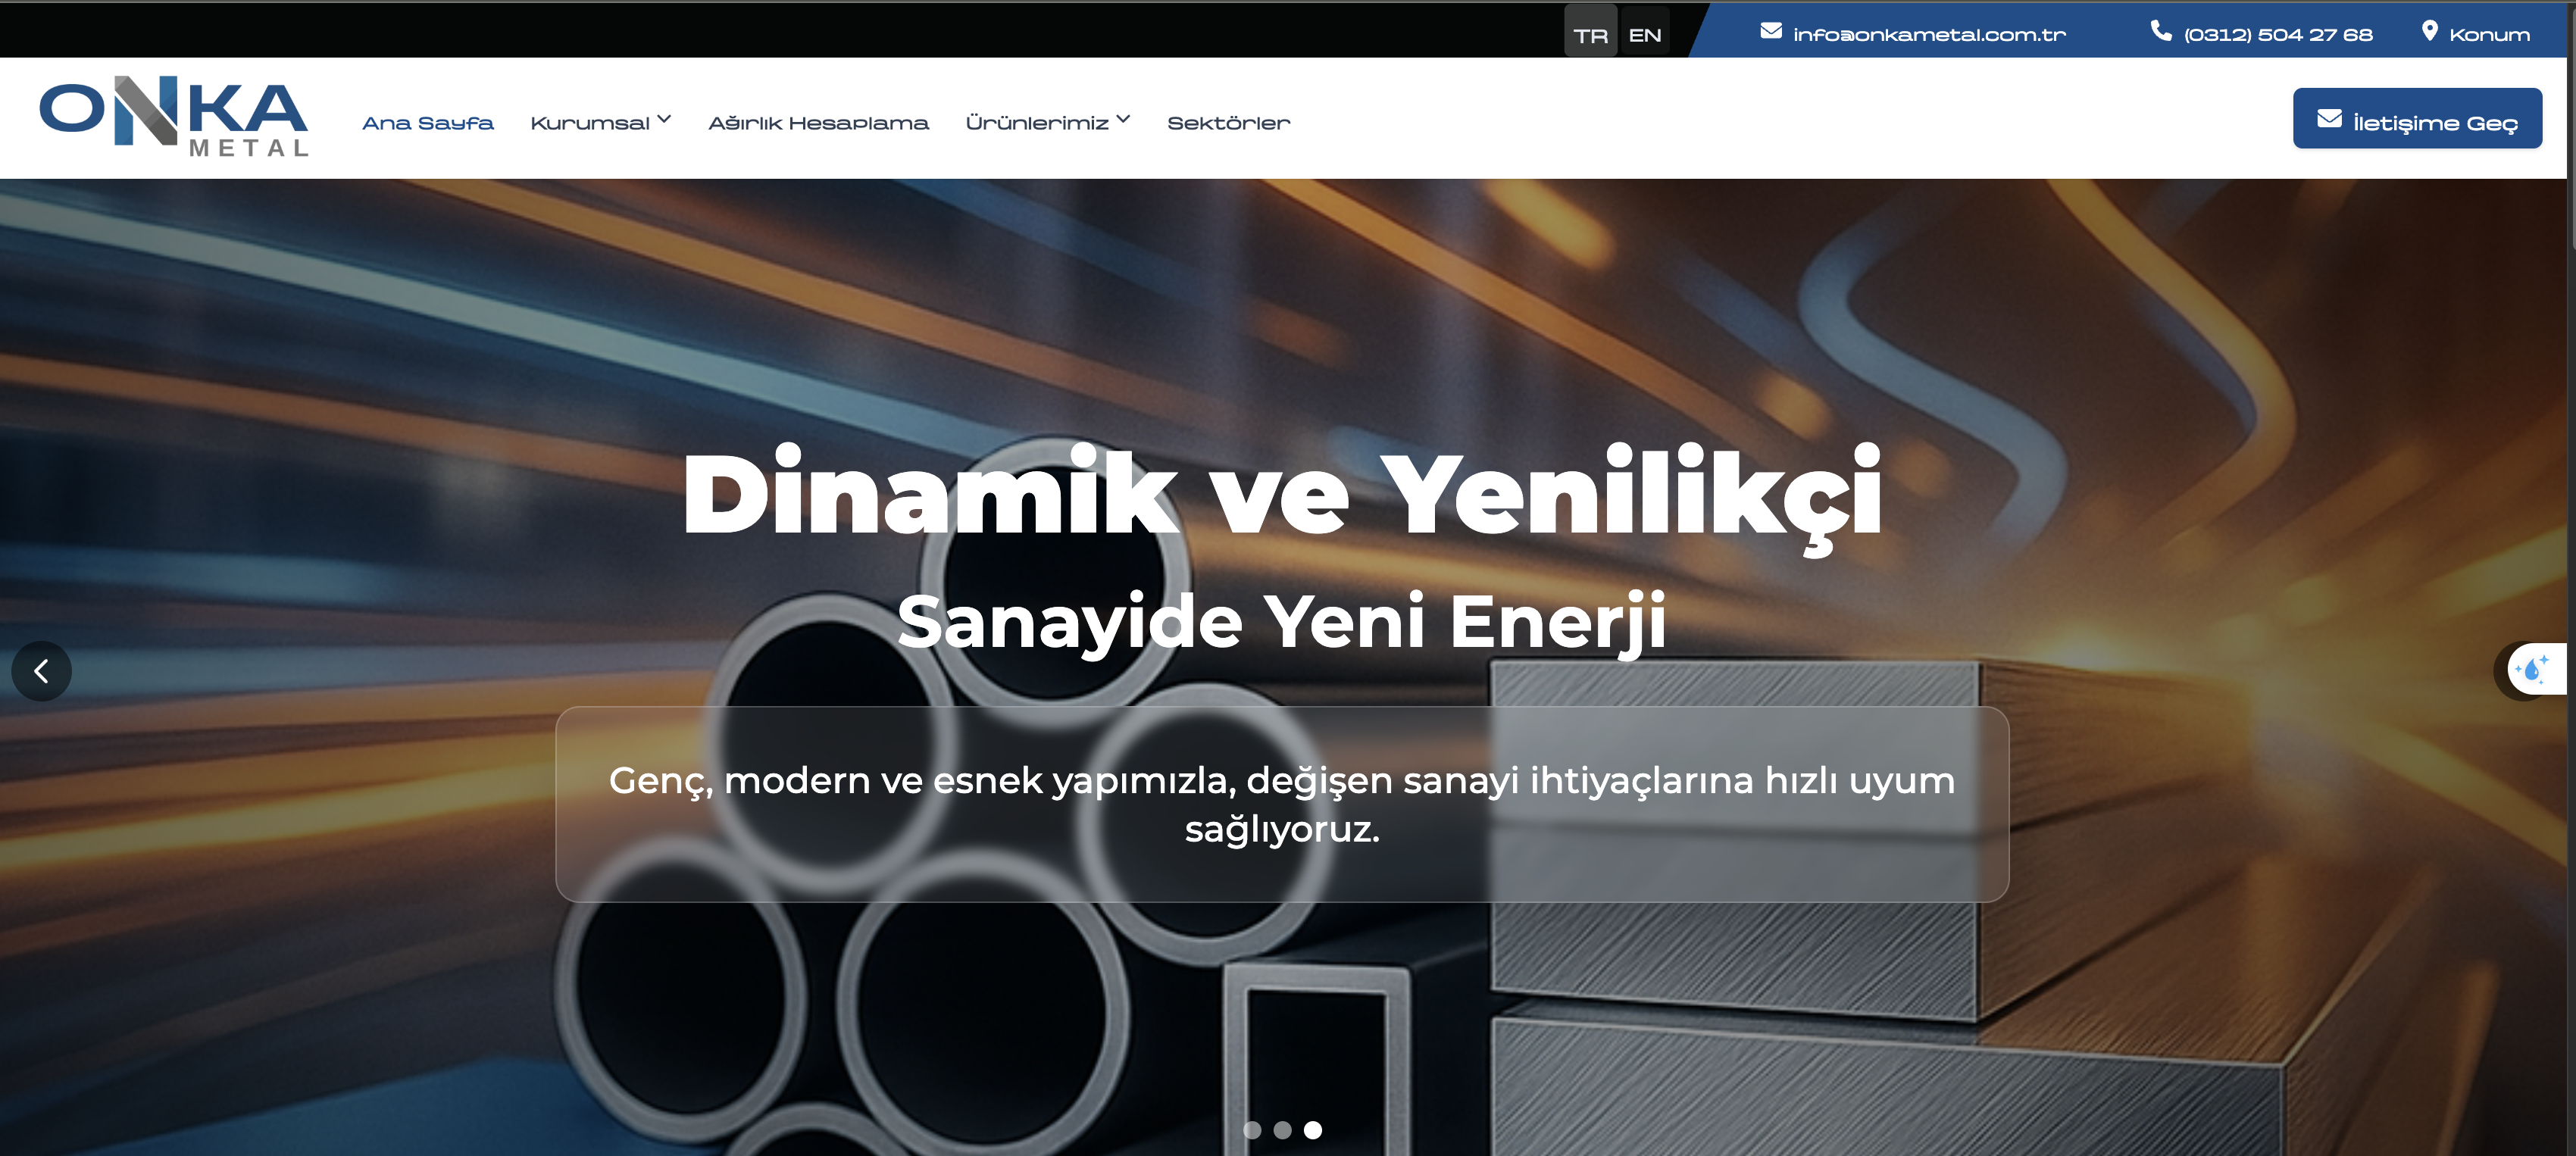Click the phone icon in the top bar

(2161, 32)
